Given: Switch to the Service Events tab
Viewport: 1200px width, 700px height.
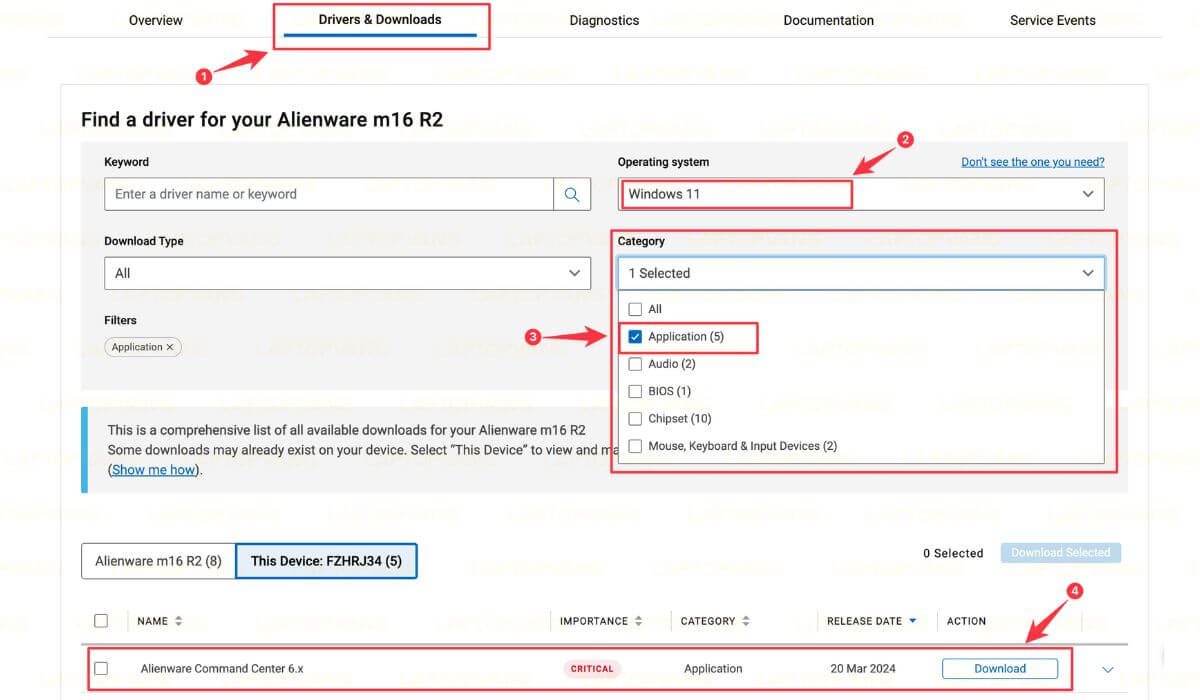Looking at the screenshot, I should click(x=1053, y=20).
